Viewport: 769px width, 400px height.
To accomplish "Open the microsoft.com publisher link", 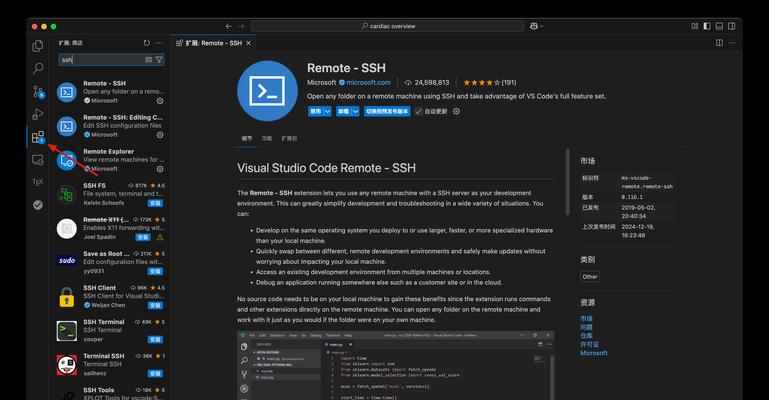I will [x=368, y=82].
